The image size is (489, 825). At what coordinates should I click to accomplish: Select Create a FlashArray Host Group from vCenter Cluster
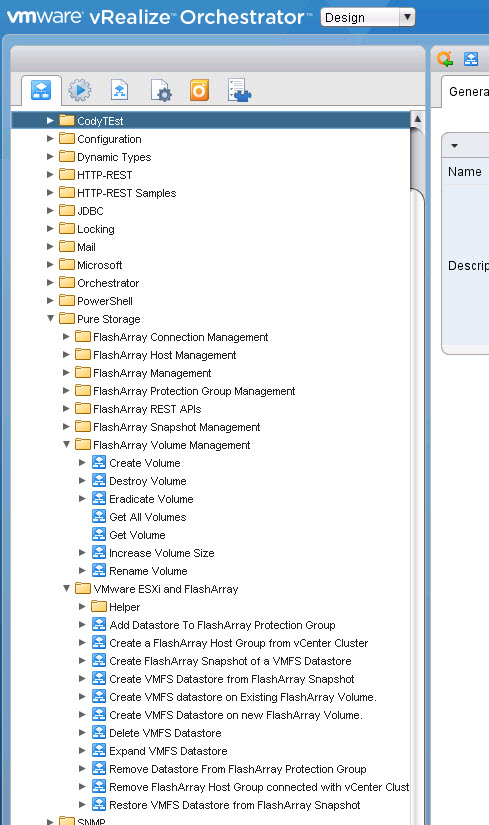pos(231,642)
